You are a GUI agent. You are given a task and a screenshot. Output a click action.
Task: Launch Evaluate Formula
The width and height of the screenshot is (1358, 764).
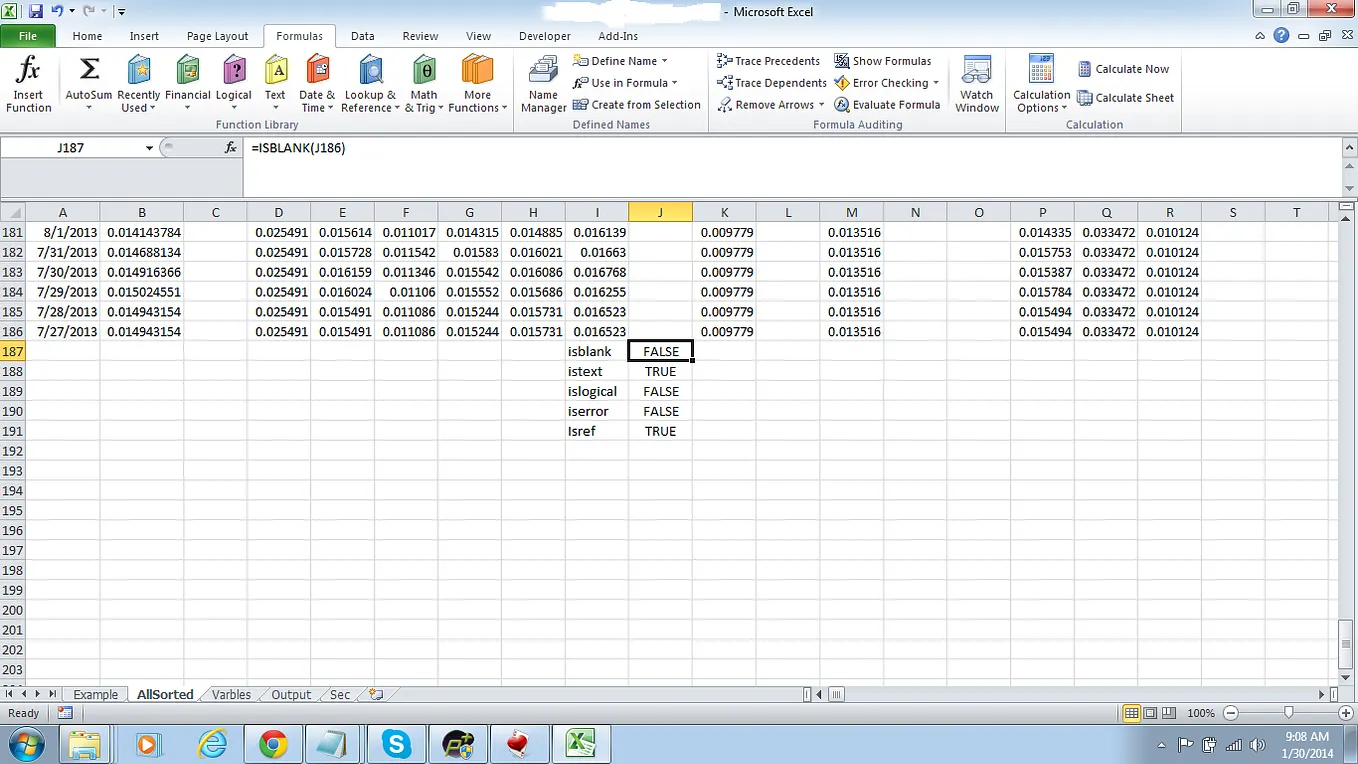887,104
